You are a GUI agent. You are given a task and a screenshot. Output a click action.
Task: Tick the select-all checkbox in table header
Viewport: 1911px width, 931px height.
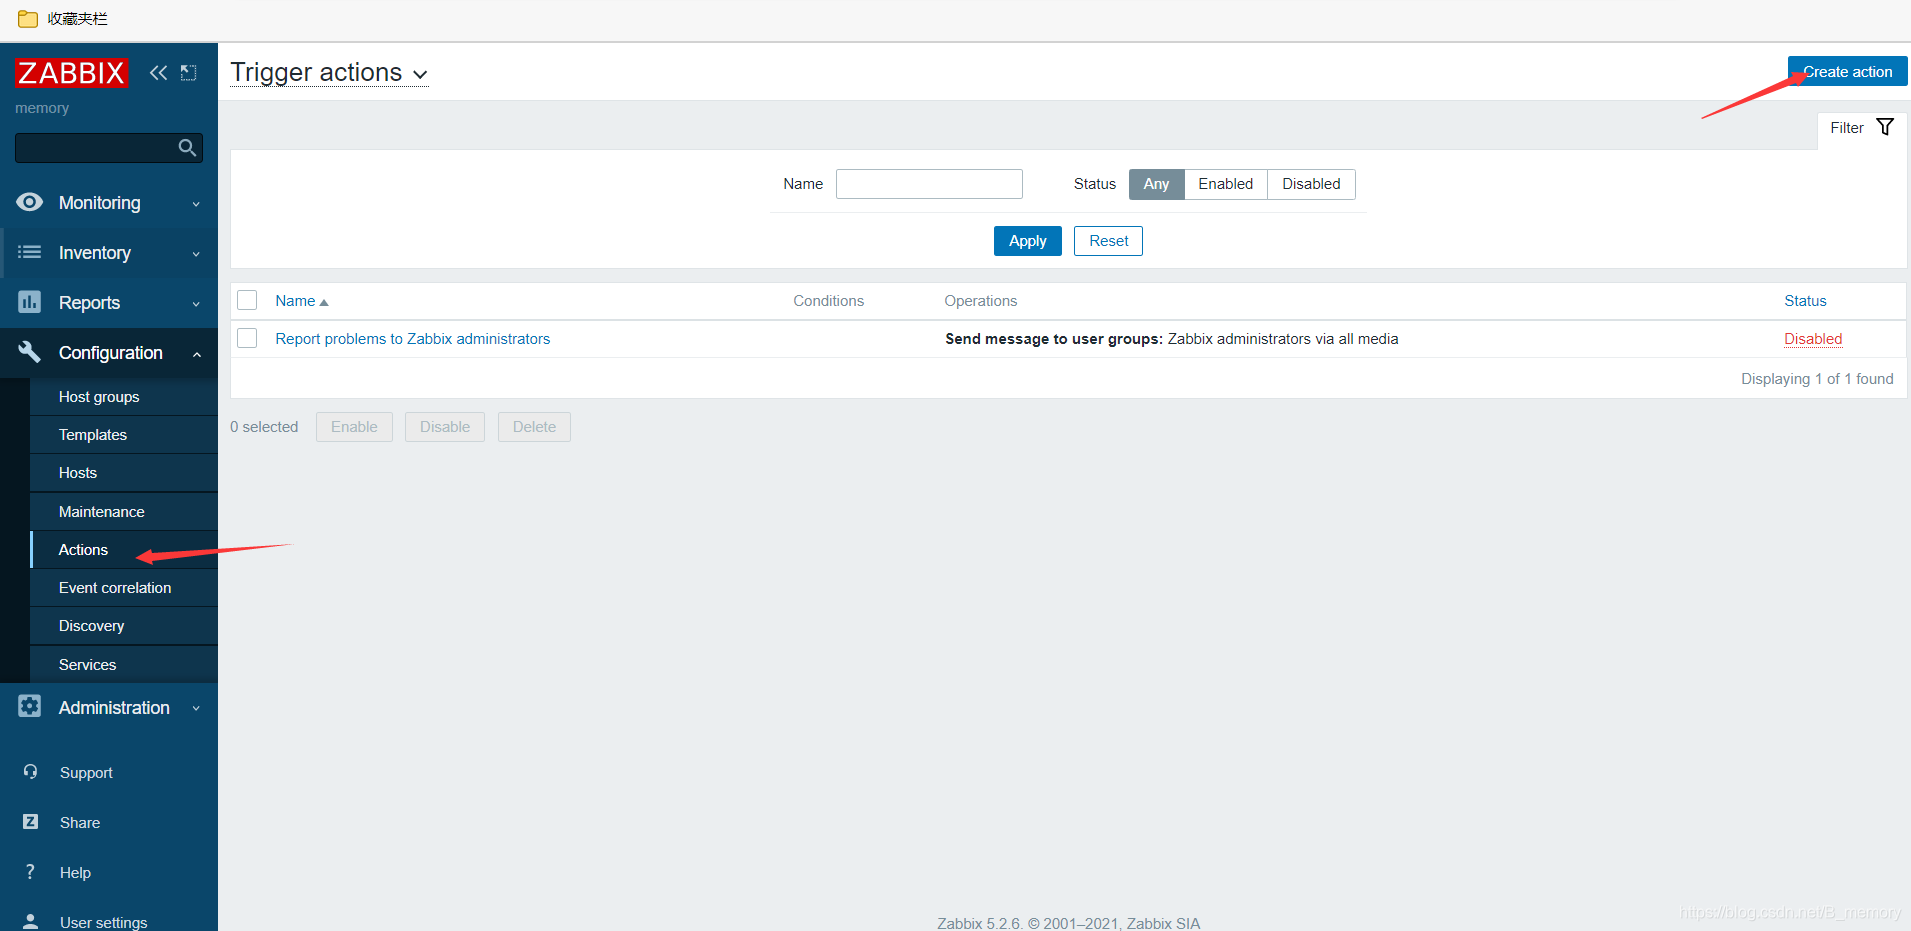247,300
